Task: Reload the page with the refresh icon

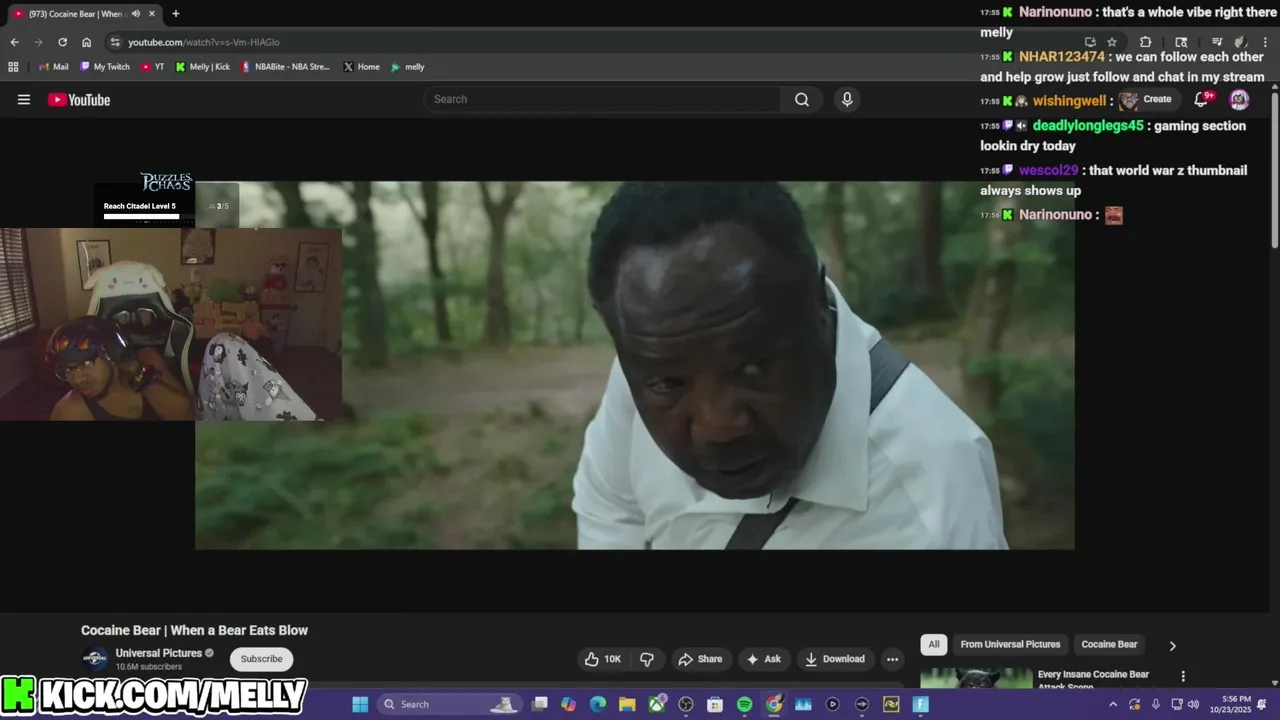Action: pyautogui.click(x=62, y=42)
